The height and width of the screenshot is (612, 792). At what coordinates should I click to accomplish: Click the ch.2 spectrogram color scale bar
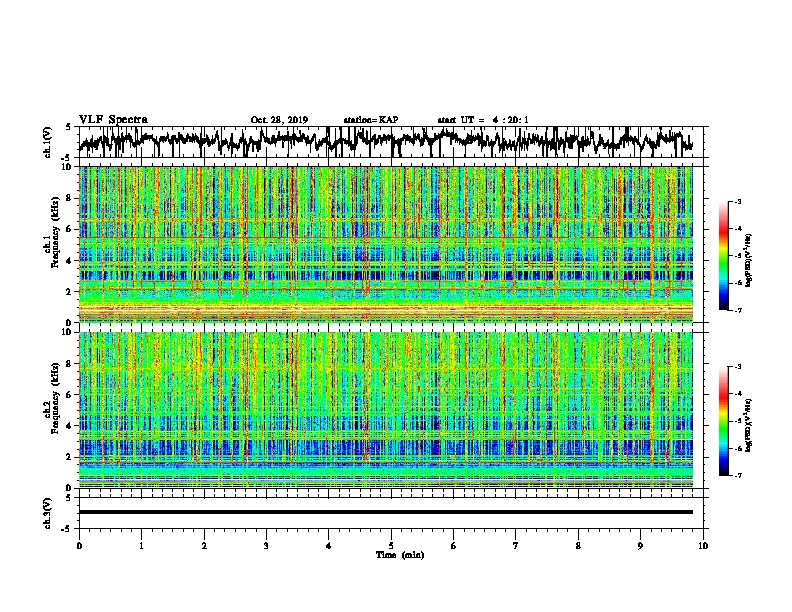(723, 421)
